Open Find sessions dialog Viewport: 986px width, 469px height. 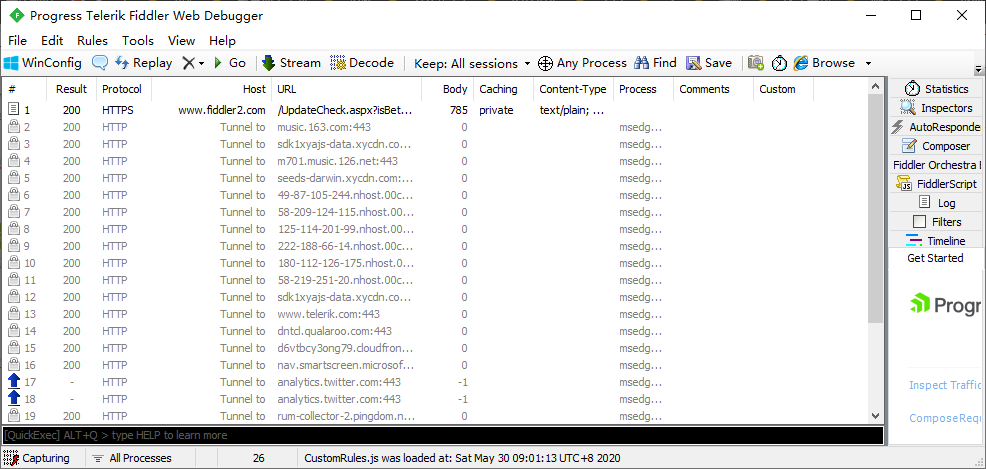pyautogui.click(x=655, y=63)
